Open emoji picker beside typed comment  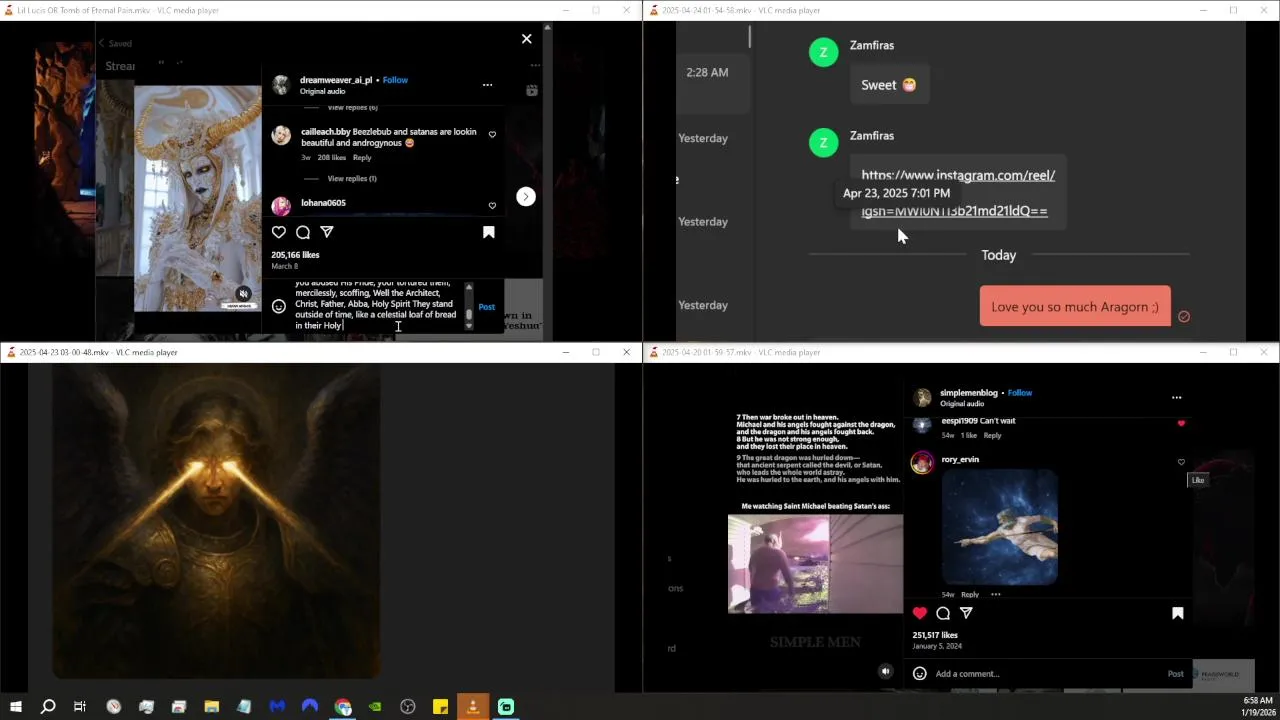click(x=279, y=306)
